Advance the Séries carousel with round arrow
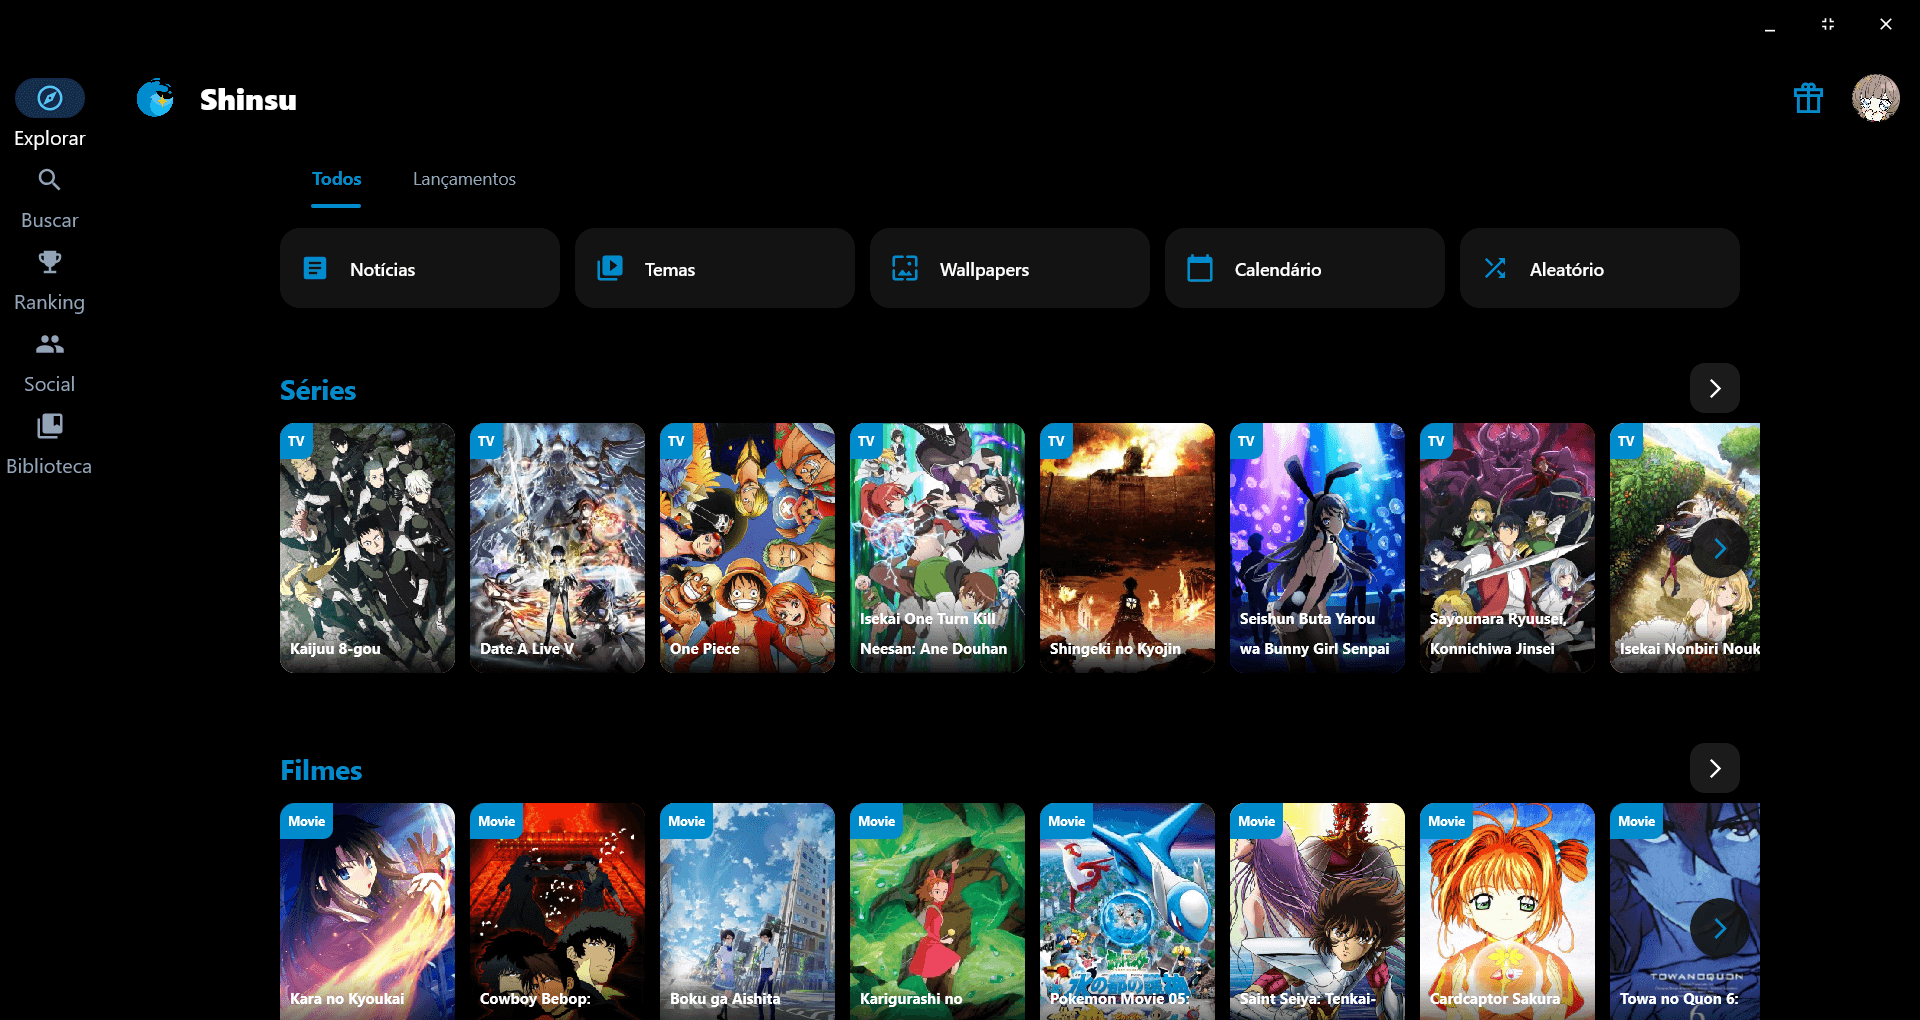Image resolution: width=1920 pixels, height=1020 pixels. (1720, 548)
